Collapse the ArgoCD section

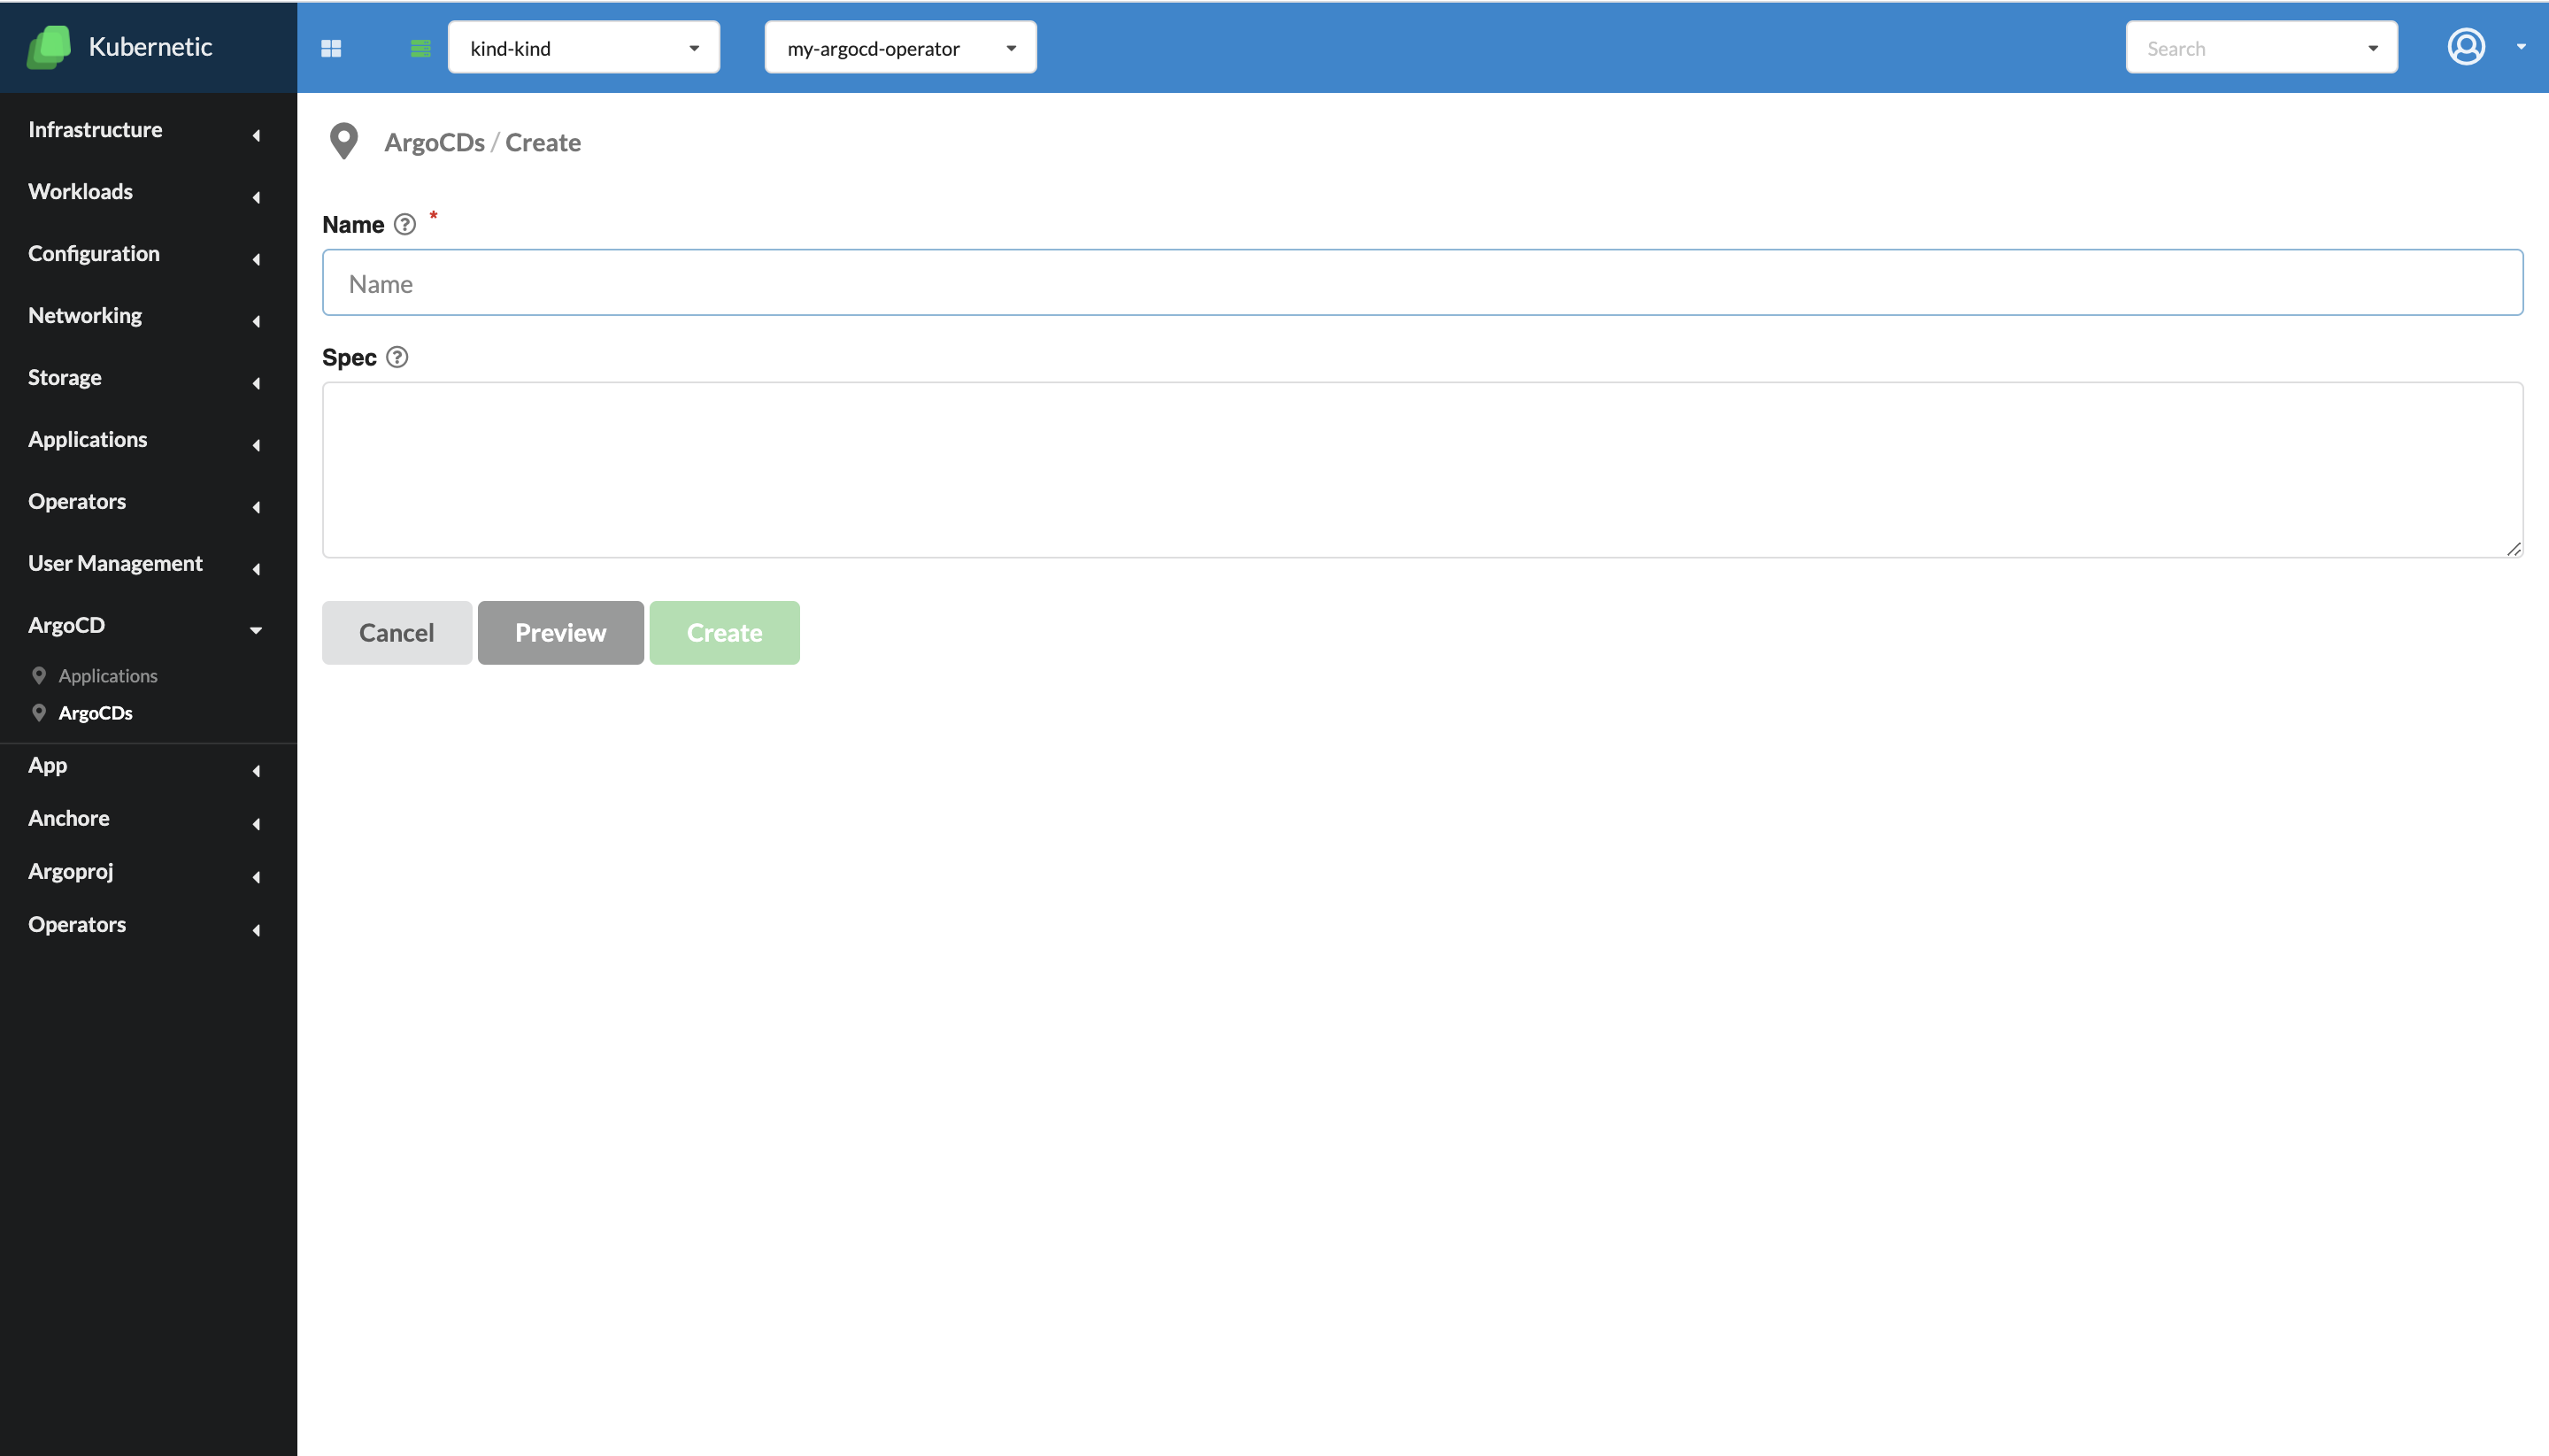(148, 626)
